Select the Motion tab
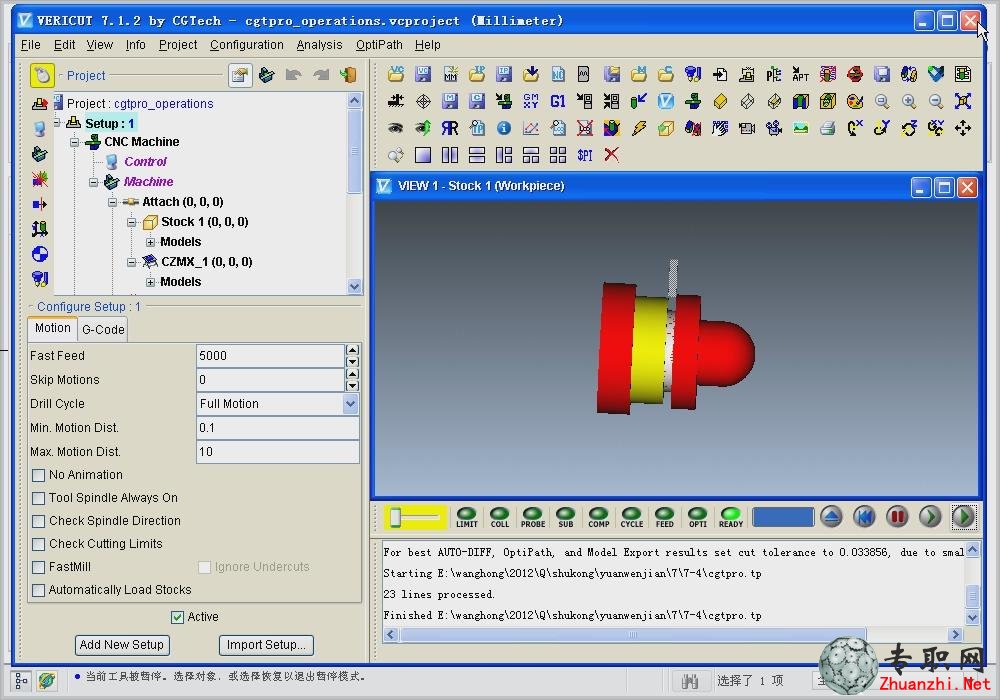Viewport: 1000px width, 700px height. [x=53, y=328]
